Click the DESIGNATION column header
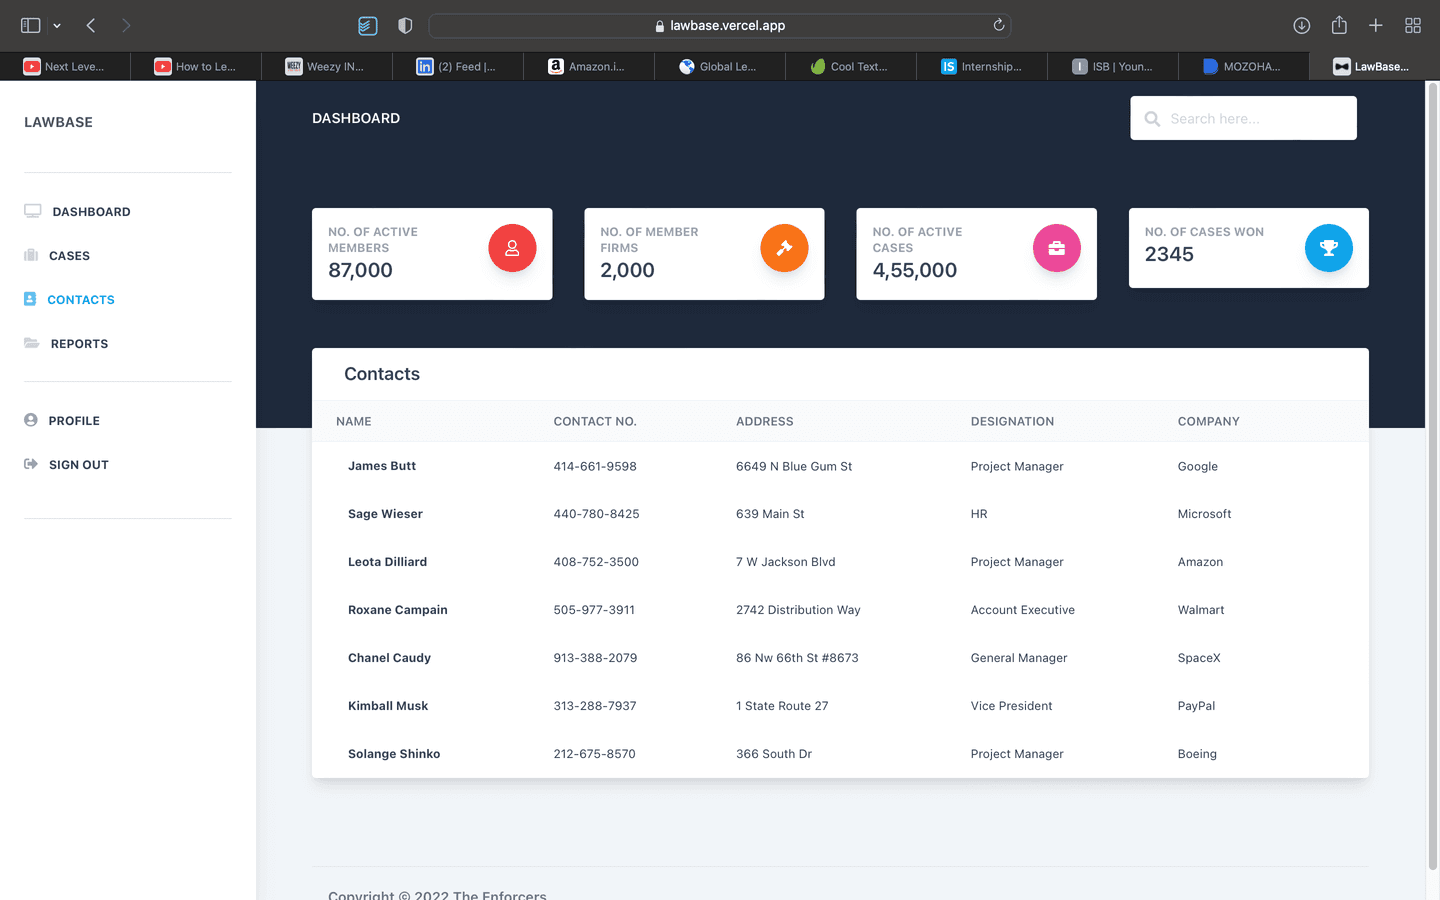 pos(1012,421)
